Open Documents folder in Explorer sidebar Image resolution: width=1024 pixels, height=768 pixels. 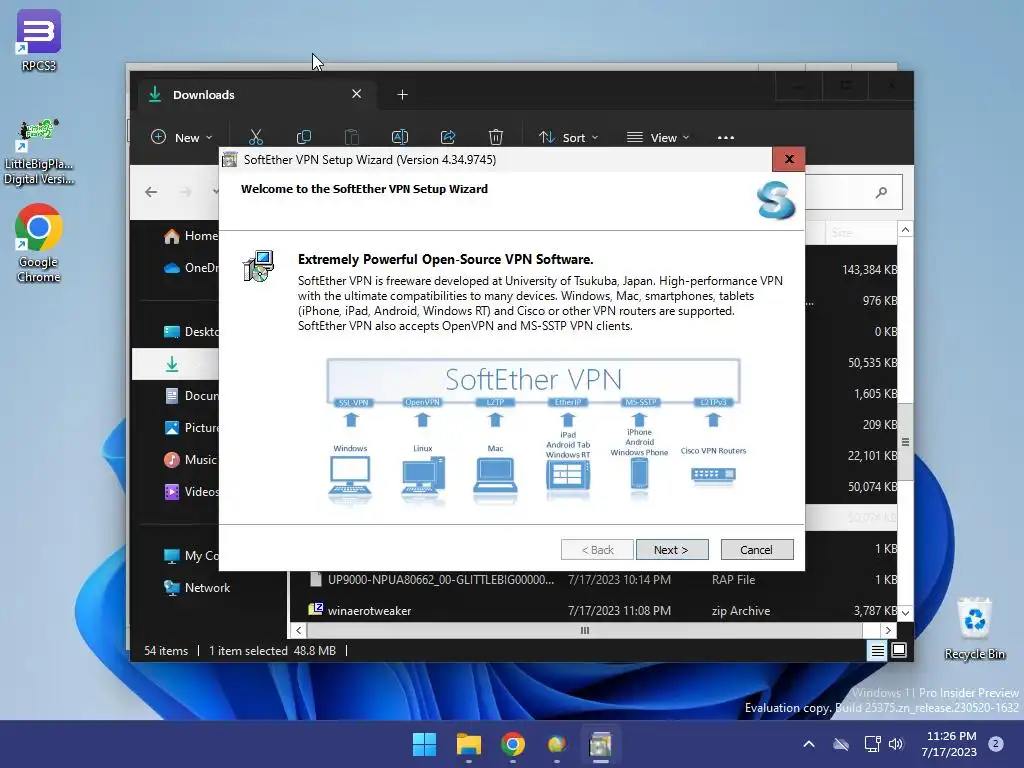coord(189,396)
